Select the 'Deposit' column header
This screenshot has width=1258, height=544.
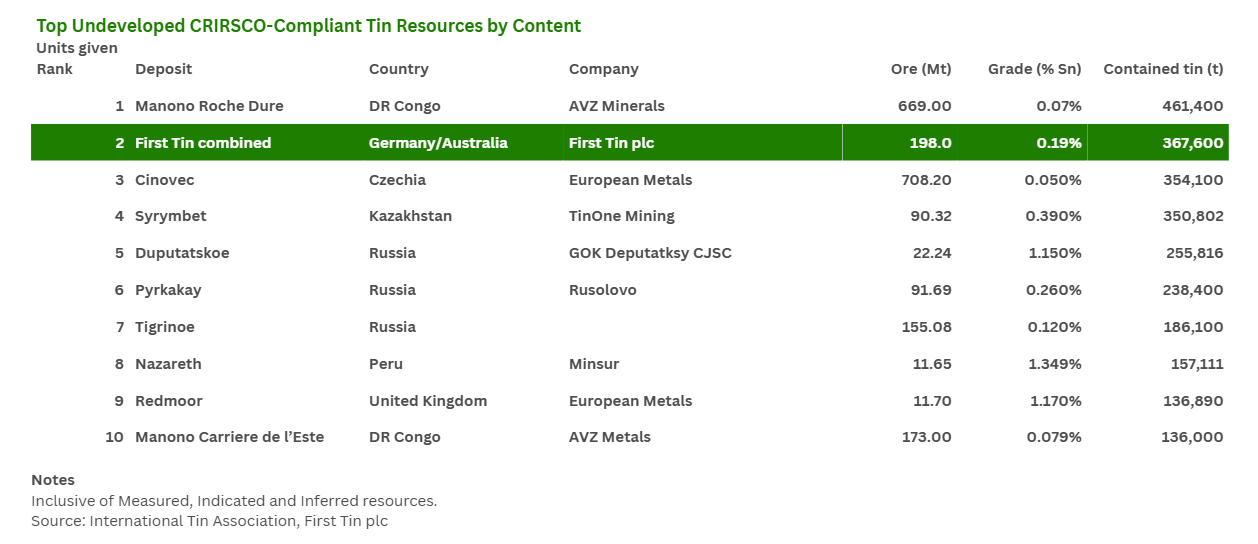point(164,69)
